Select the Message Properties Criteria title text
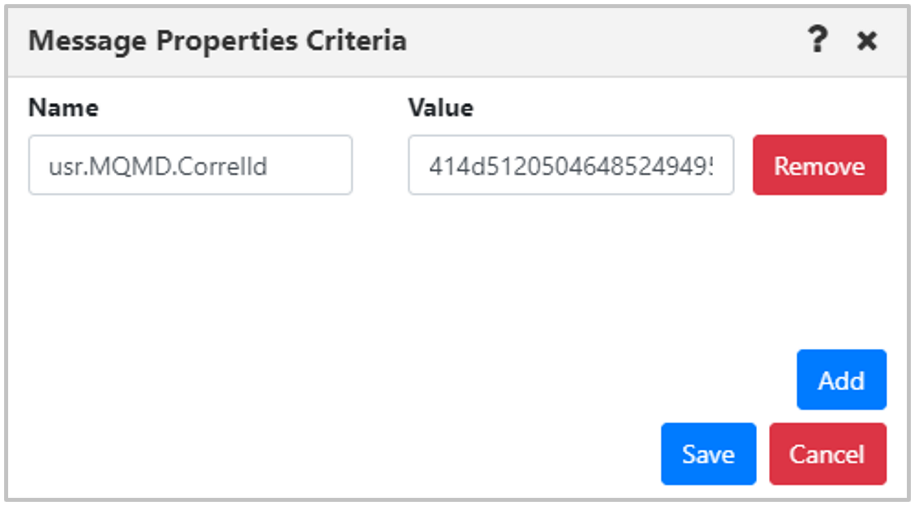The image size is (916, 505). 217,41
